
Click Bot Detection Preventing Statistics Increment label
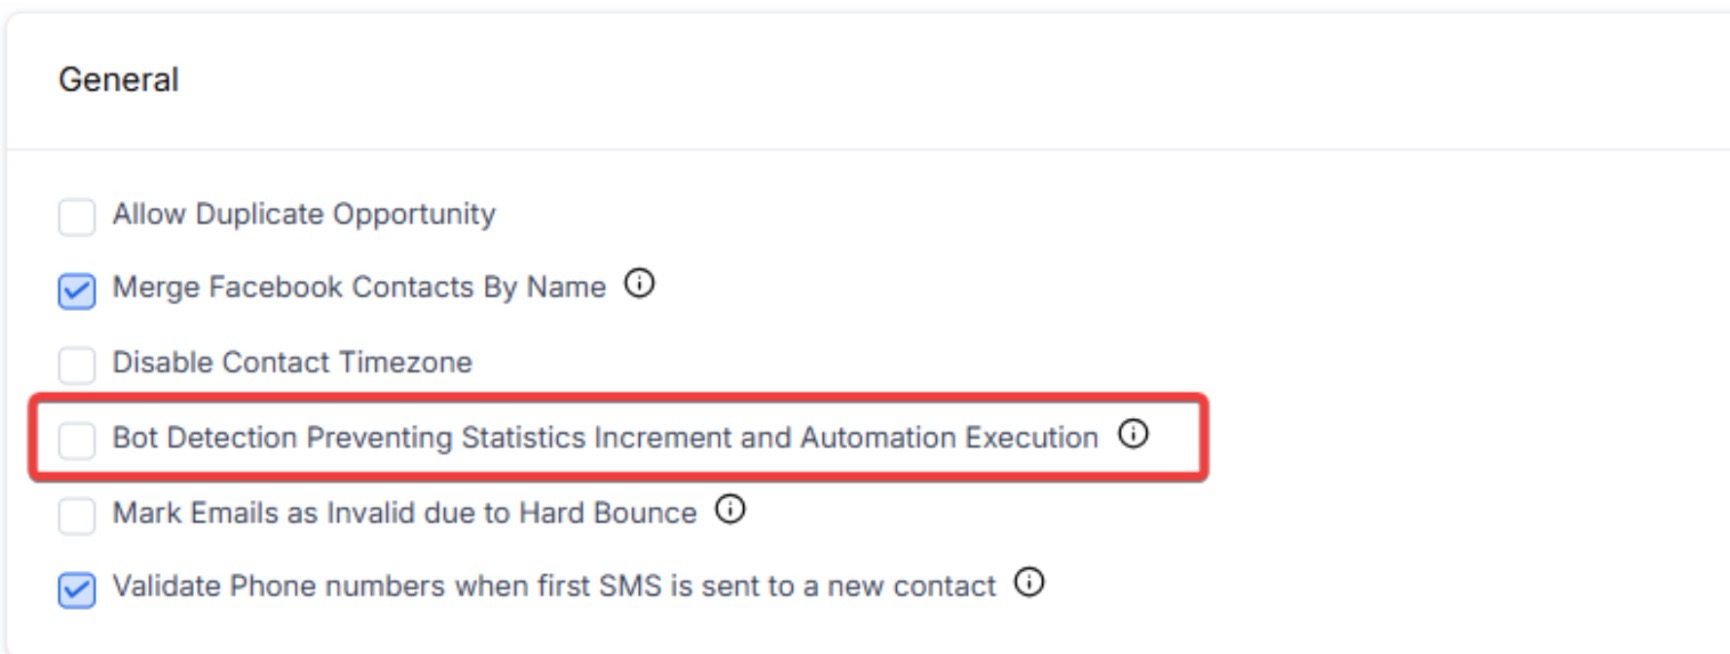click(x=605, y=437)
